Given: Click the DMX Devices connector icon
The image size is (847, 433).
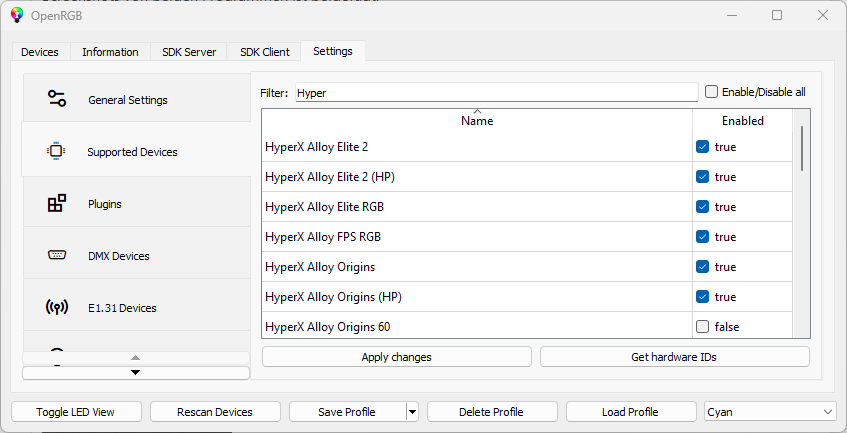Looking at the screenshot, I should click(x=57, y=254).
